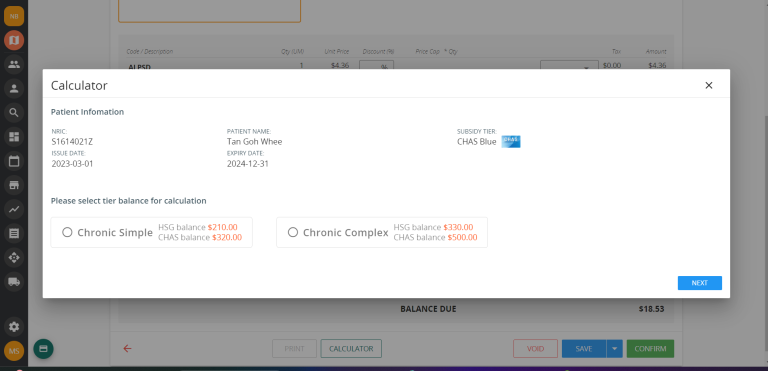Viewport: 768px width, 371px height.
Task: Open the trending line chart icon
Action: click(x=14, y=209)
